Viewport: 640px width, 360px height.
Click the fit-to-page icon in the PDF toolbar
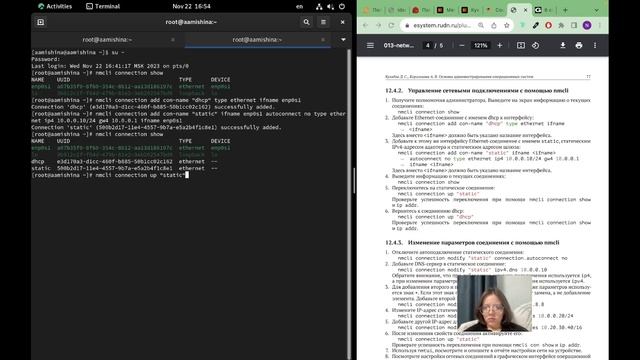click(x=521, y=45)
